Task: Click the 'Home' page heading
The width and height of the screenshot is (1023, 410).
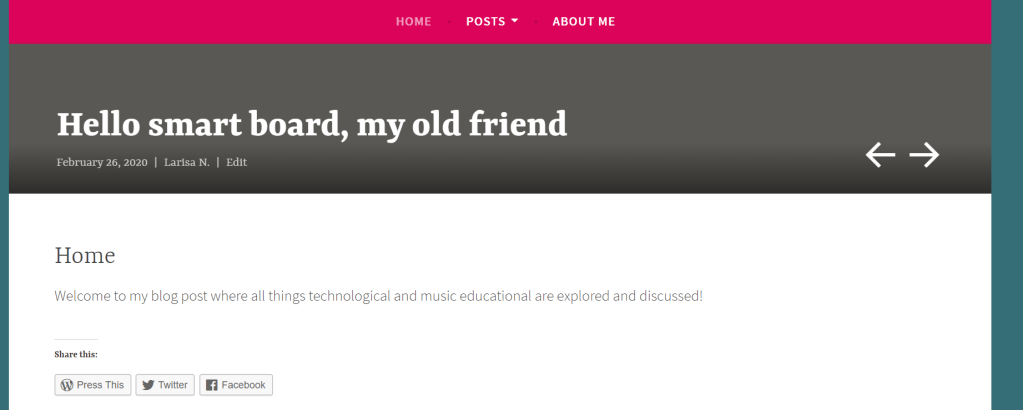Action: pos(85,256)
